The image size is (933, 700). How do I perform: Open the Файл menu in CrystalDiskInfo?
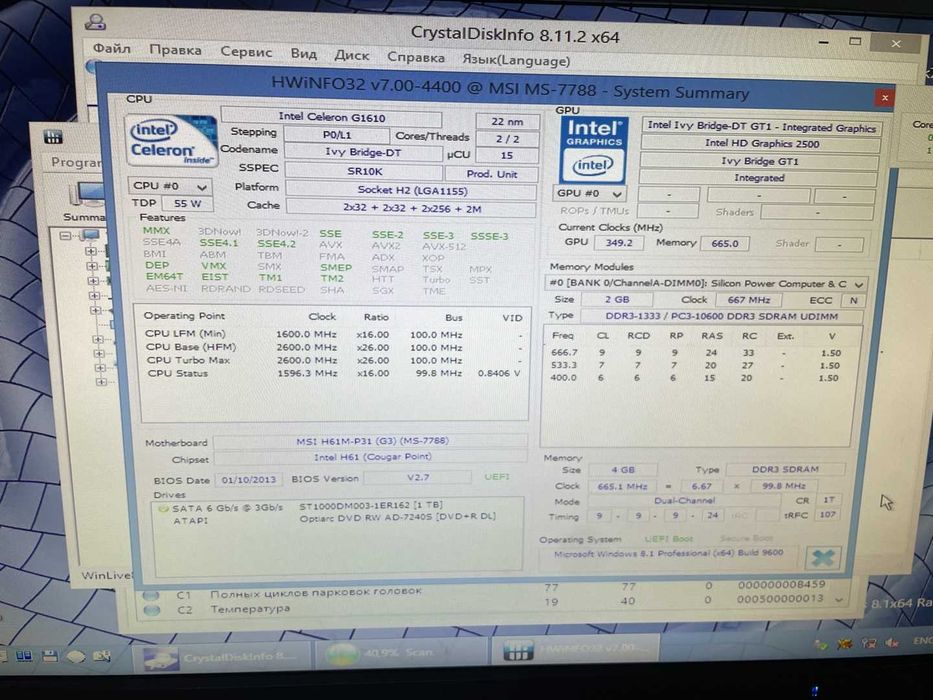point(112,49)
